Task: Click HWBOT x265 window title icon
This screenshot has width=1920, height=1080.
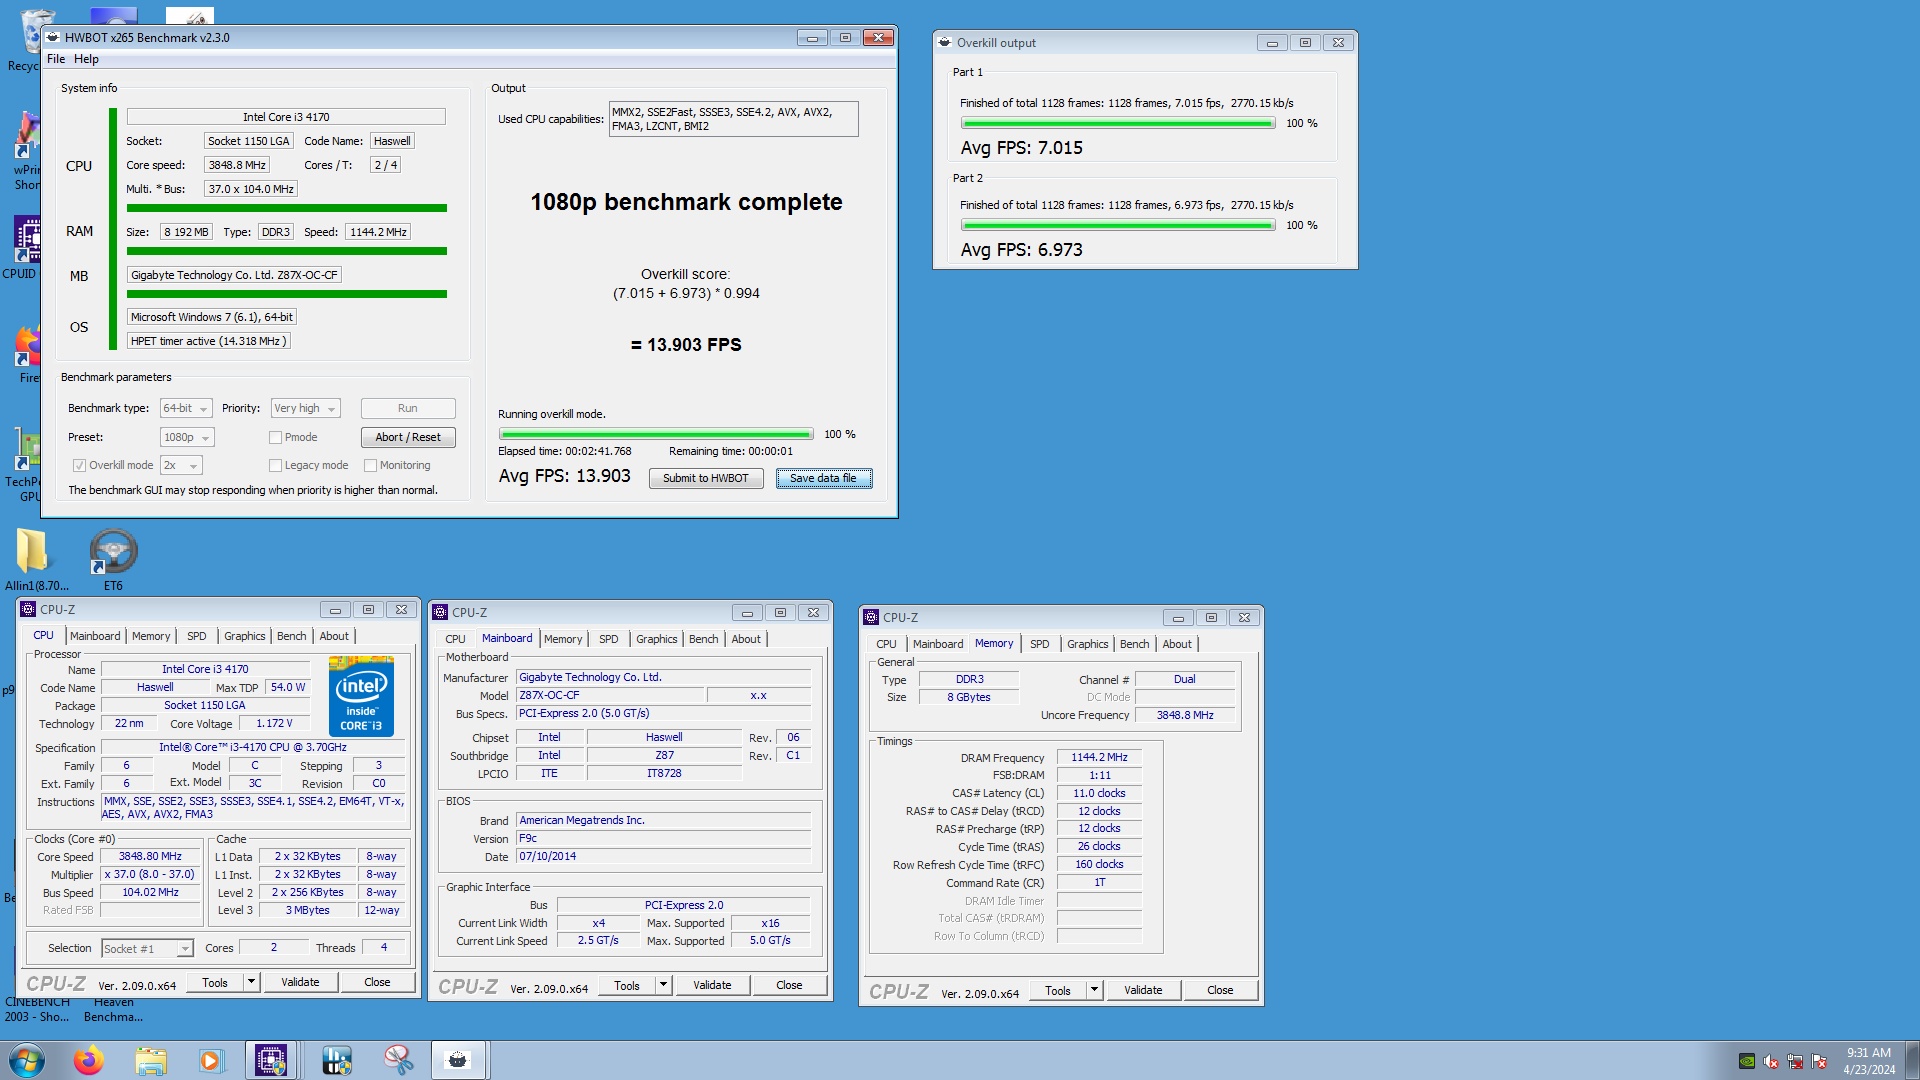Action: (54, 37)
